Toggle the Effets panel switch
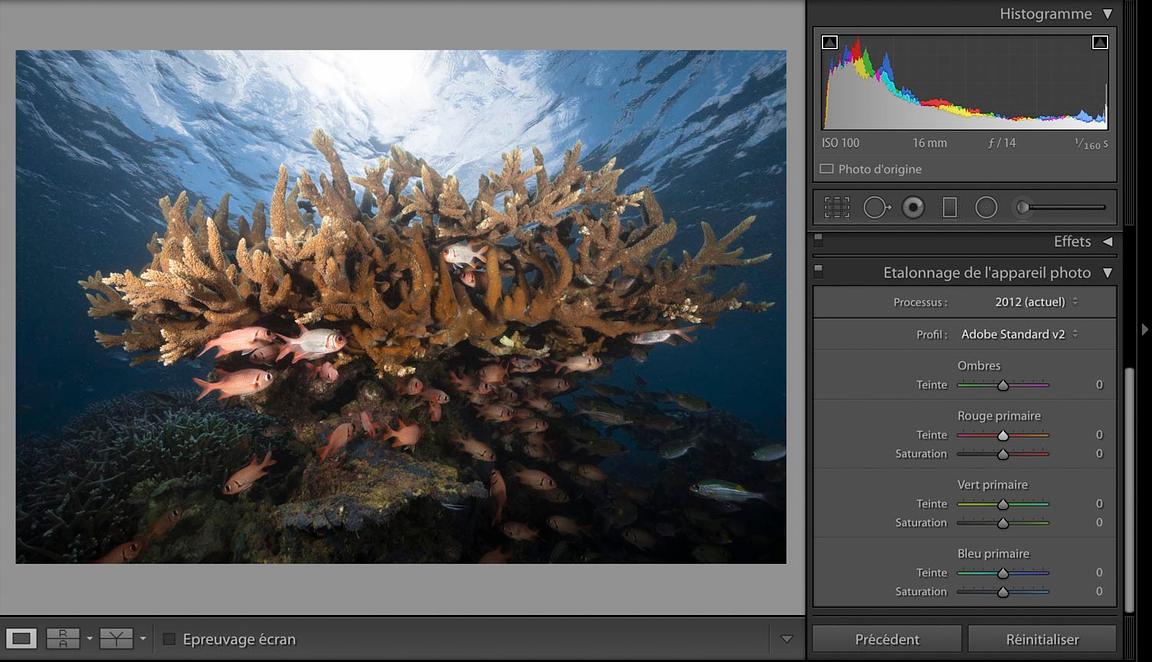1152x662 pixels. click(x=818, y=240)
